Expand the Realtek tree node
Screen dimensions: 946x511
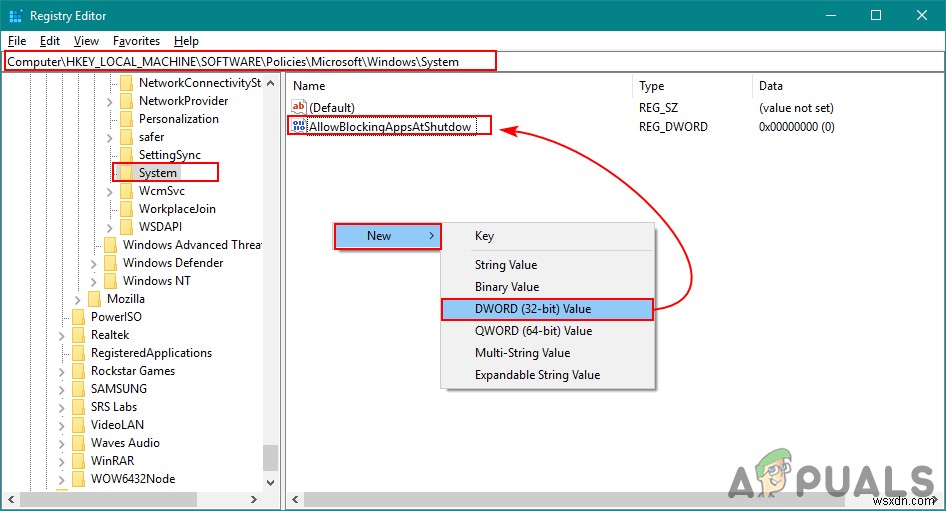point(62,336)
